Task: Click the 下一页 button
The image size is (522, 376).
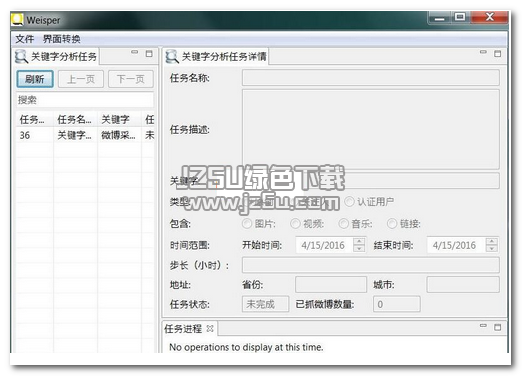Action: pyautogui.click(x=131, y=79)
